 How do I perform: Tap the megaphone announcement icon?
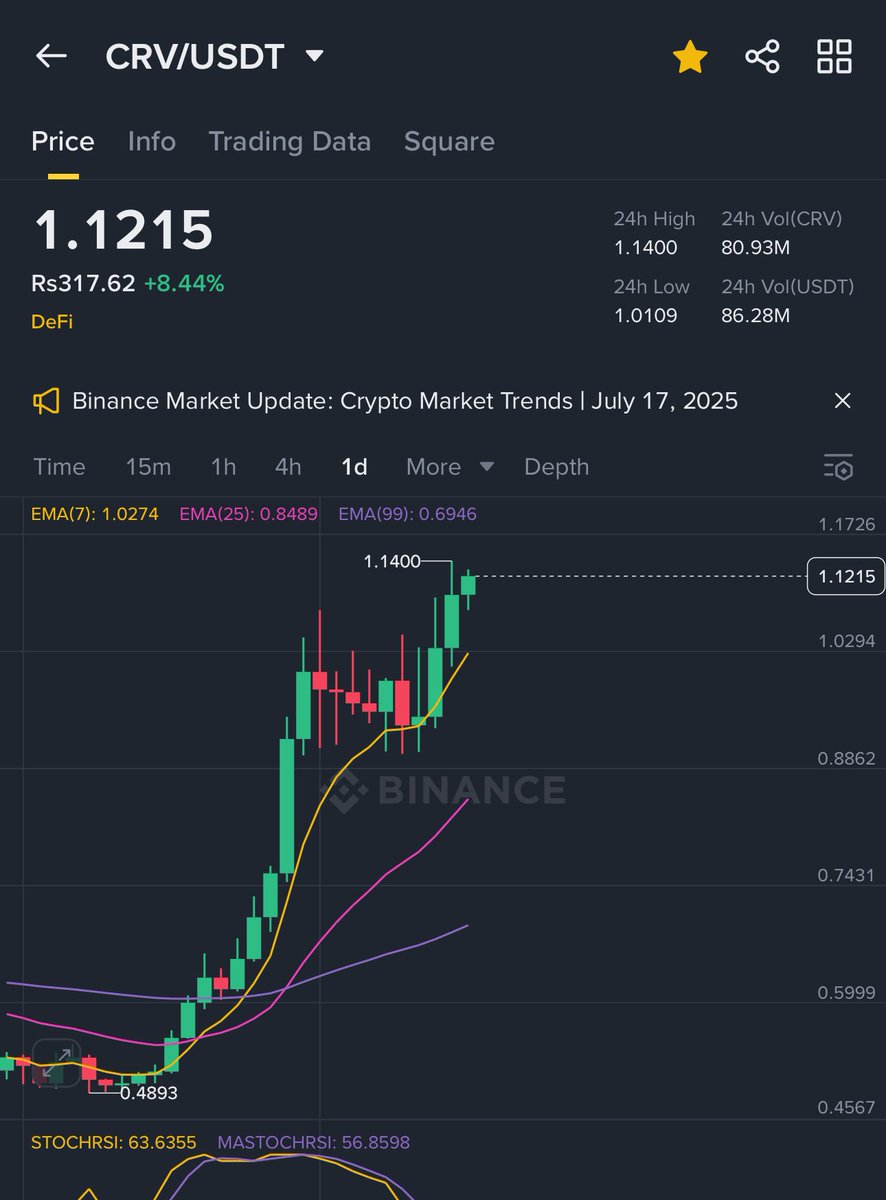tap(46, 402)
